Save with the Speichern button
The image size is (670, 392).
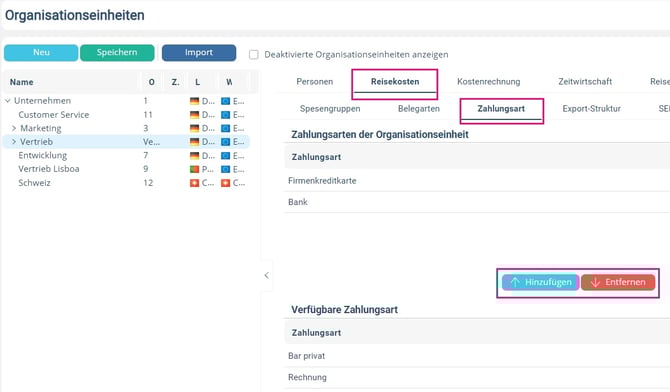tap(117, 53)
